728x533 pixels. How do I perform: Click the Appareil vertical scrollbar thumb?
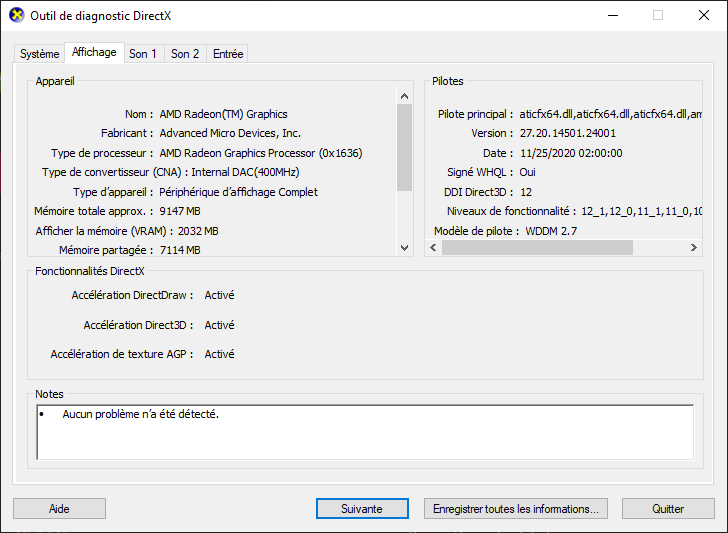404,147
